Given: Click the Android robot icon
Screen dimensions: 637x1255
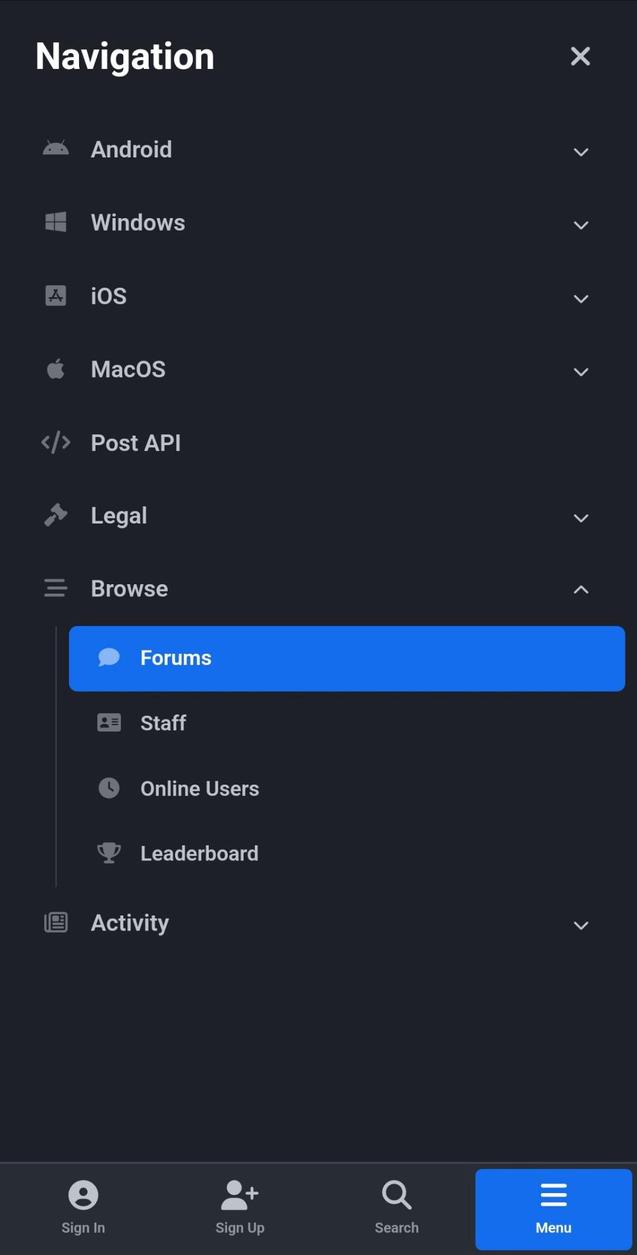Looking at the screenshot, I should point(55,149).
